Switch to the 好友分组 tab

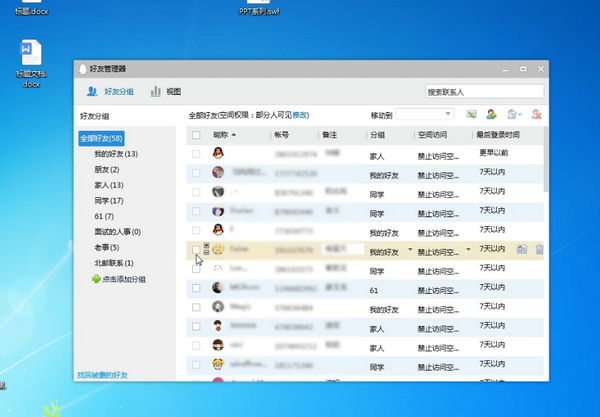110,91
